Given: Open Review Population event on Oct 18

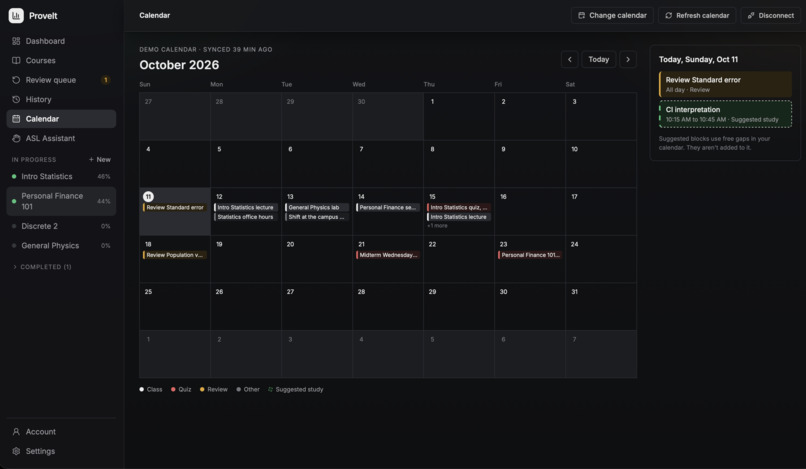Looking at the screenshot, I should (x=175, y=255).
